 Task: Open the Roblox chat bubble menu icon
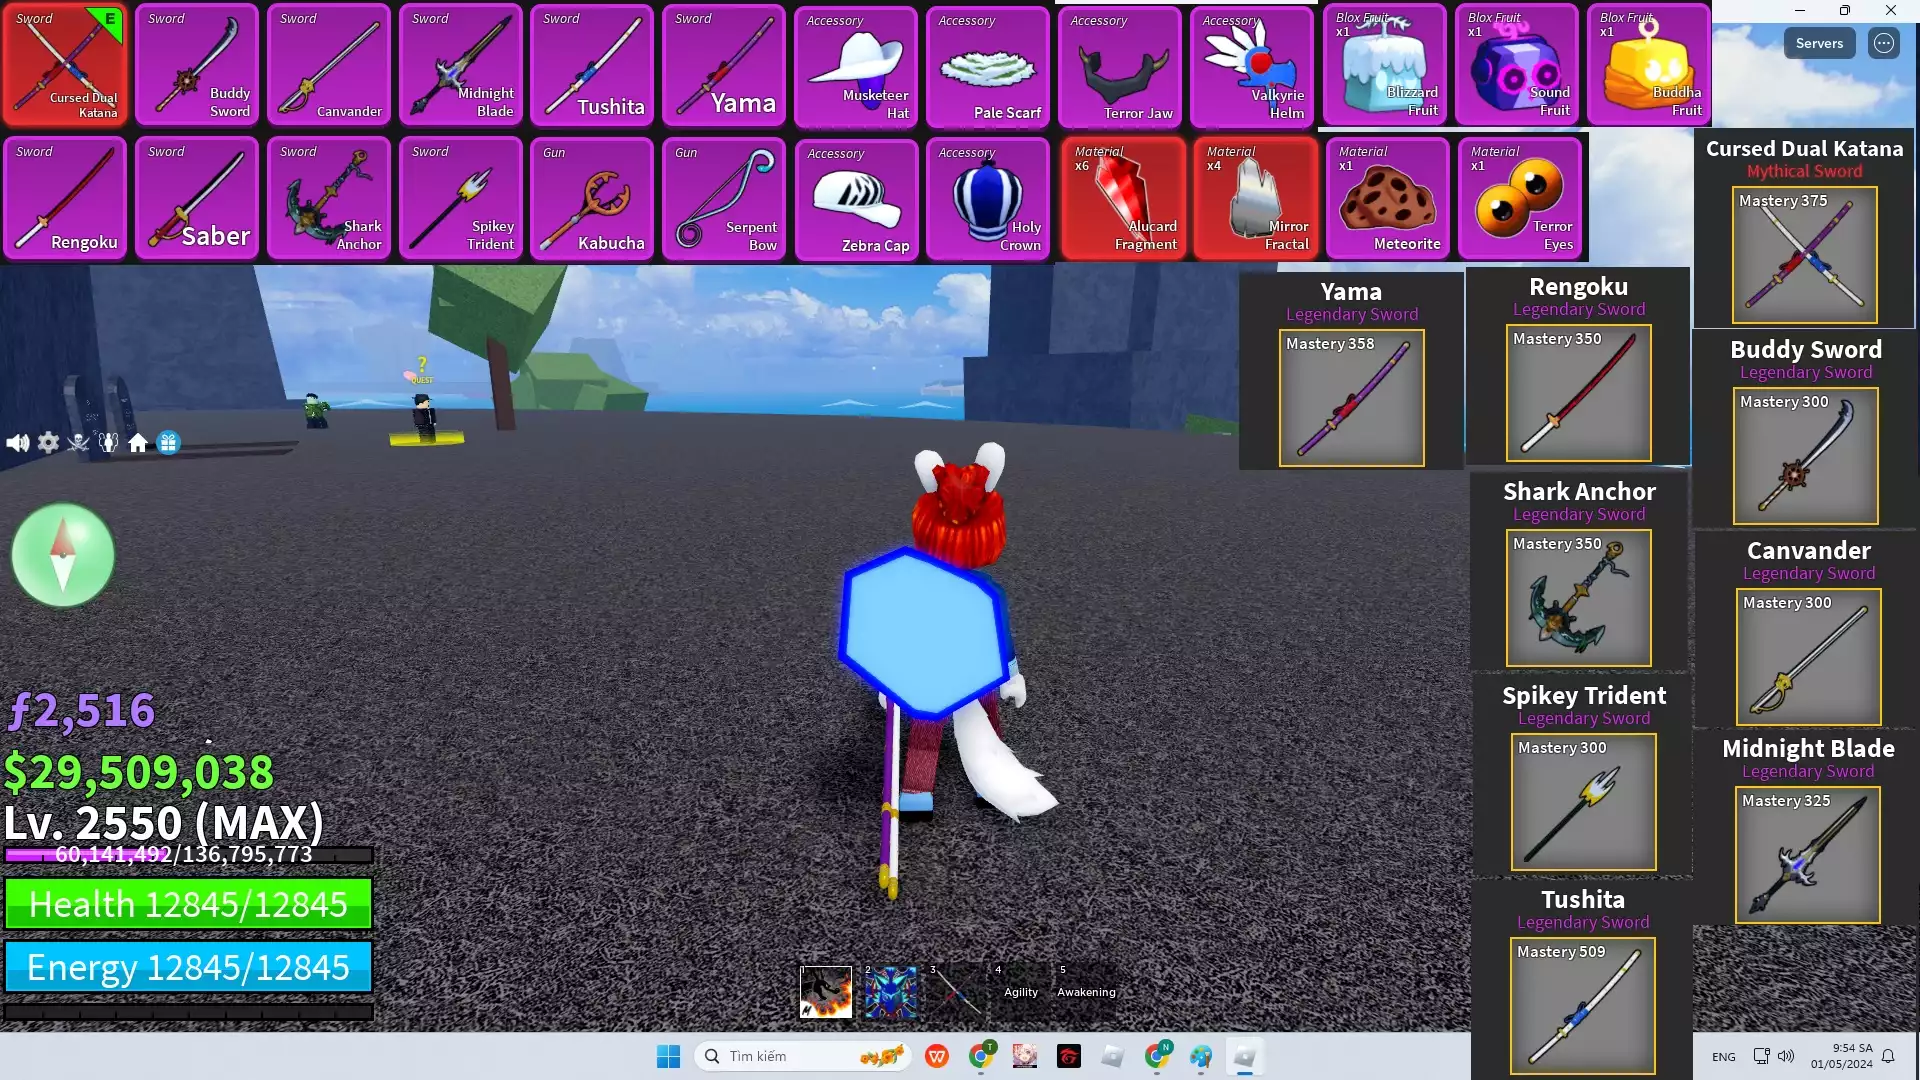click(x=1884, y=43)
